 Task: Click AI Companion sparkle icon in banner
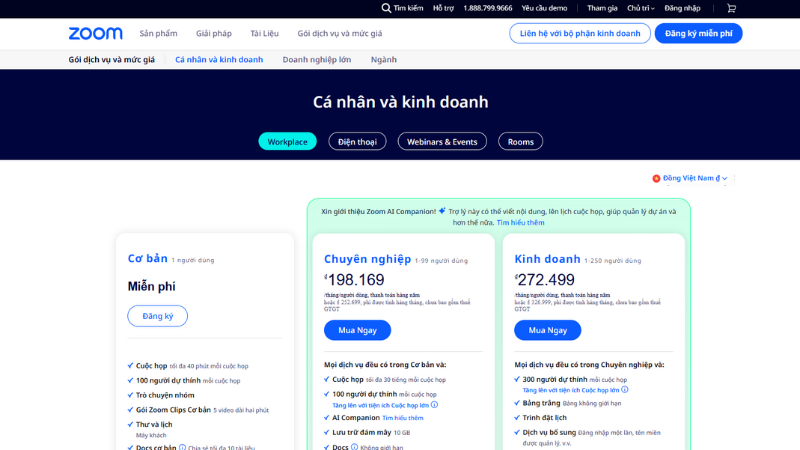(x=442, y=211)
